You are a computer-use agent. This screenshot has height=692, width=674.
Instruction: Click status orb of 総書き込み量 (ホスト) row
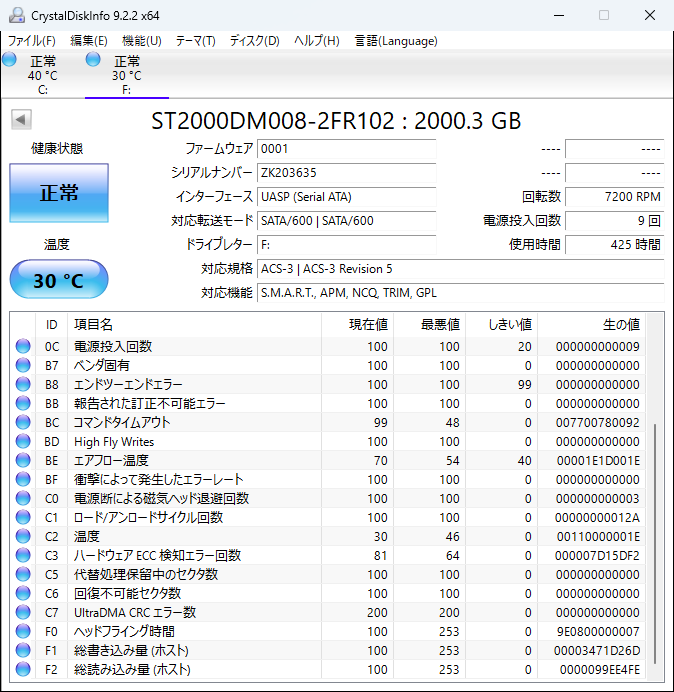23,650
